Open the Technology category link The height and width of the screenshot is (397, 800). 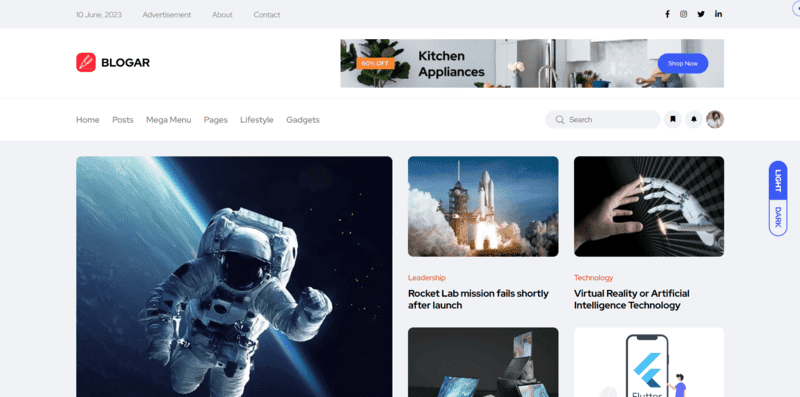593,278
